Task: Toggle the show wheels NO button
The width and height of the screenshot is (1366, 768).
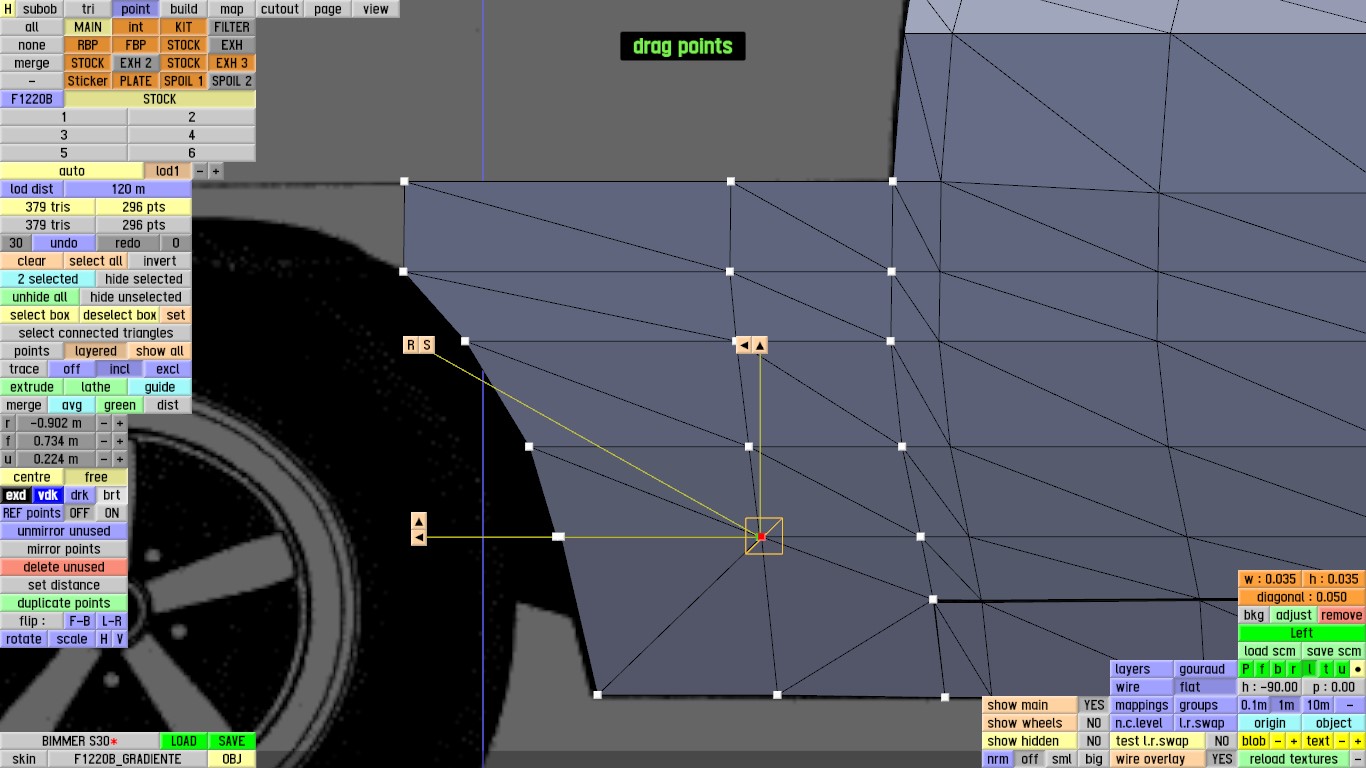Action: click(x=1094, y=723)
